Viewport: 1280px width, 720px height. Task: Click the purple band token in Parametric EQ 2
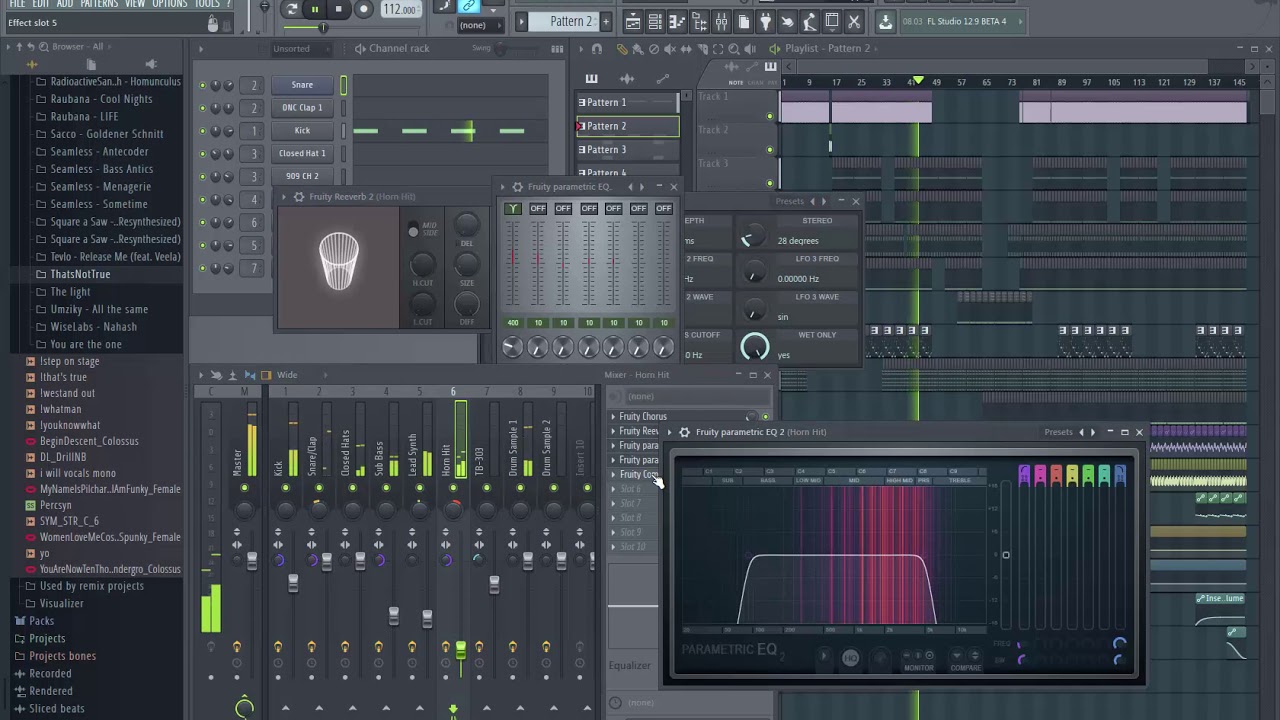[1023, 476]
